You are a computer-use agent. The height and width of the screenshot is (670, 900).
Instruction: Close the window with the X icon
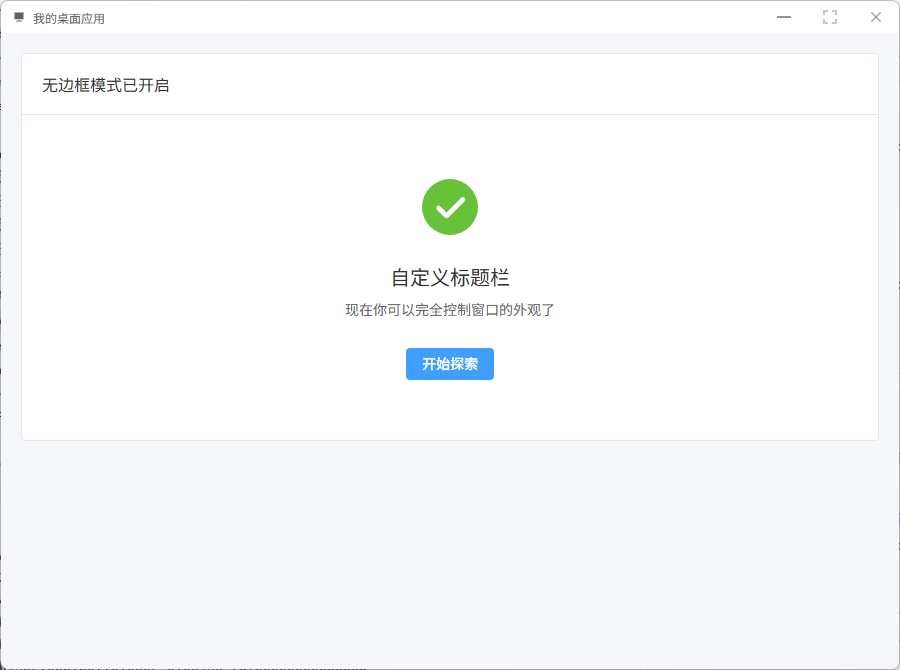[876, 17]
